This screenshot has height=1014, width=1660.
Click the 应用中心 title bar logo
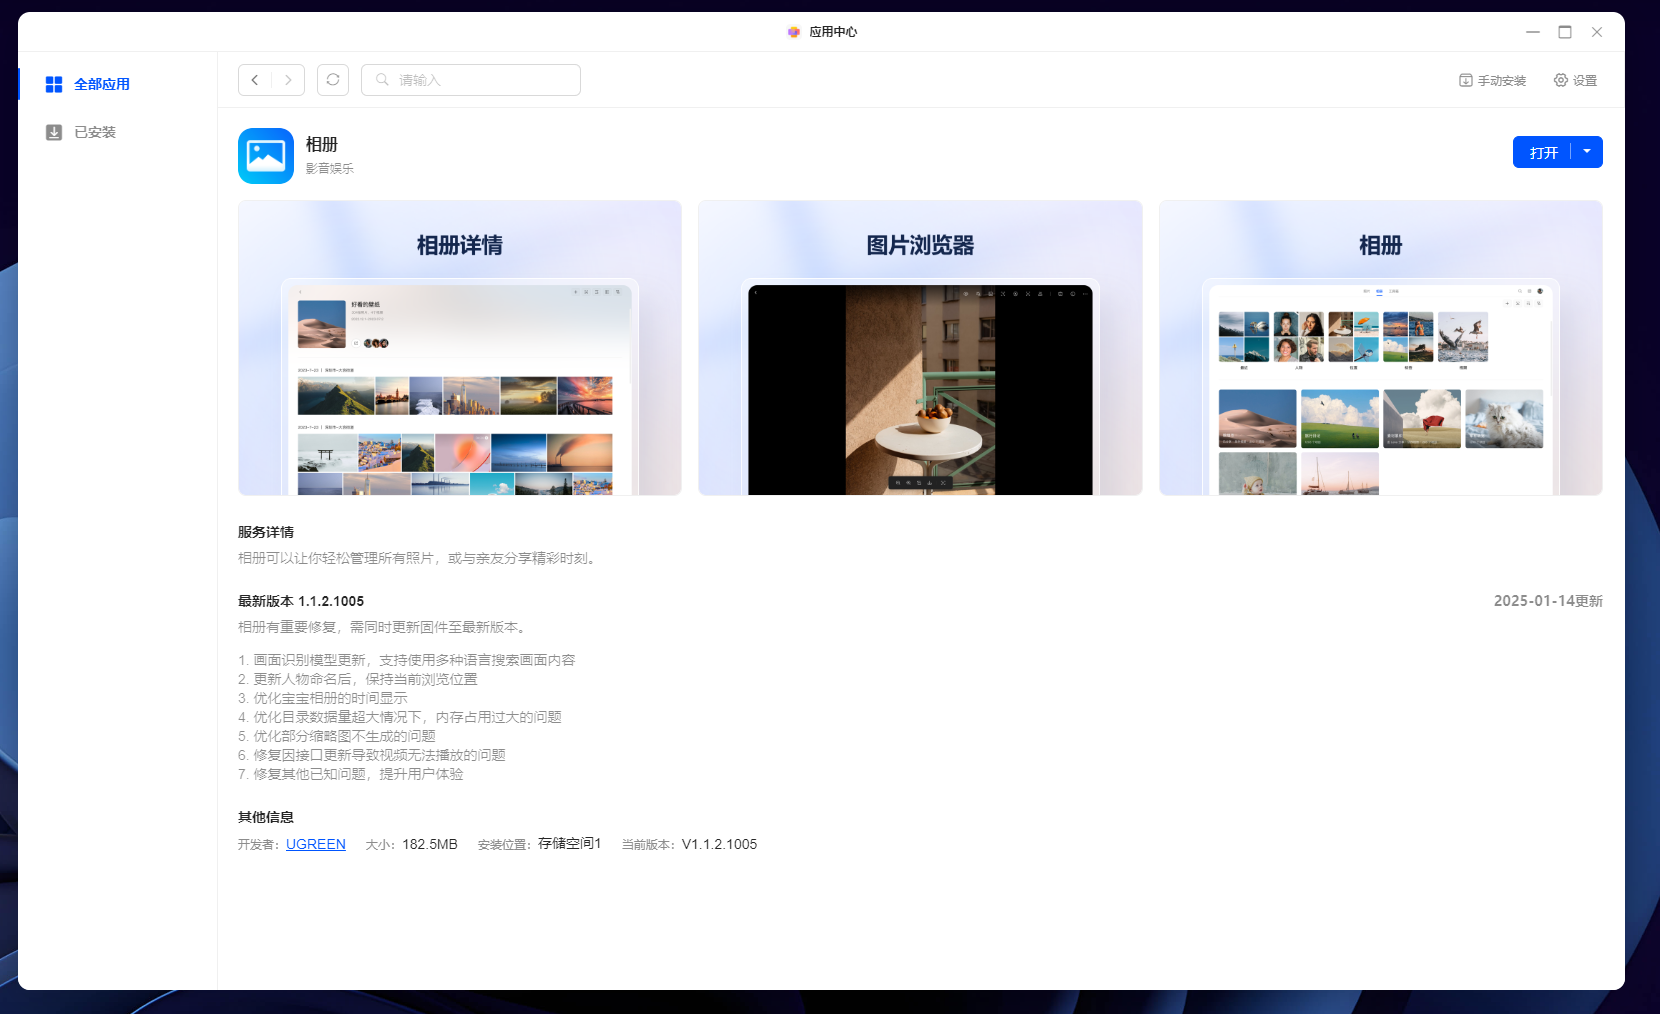click(794, 32)
